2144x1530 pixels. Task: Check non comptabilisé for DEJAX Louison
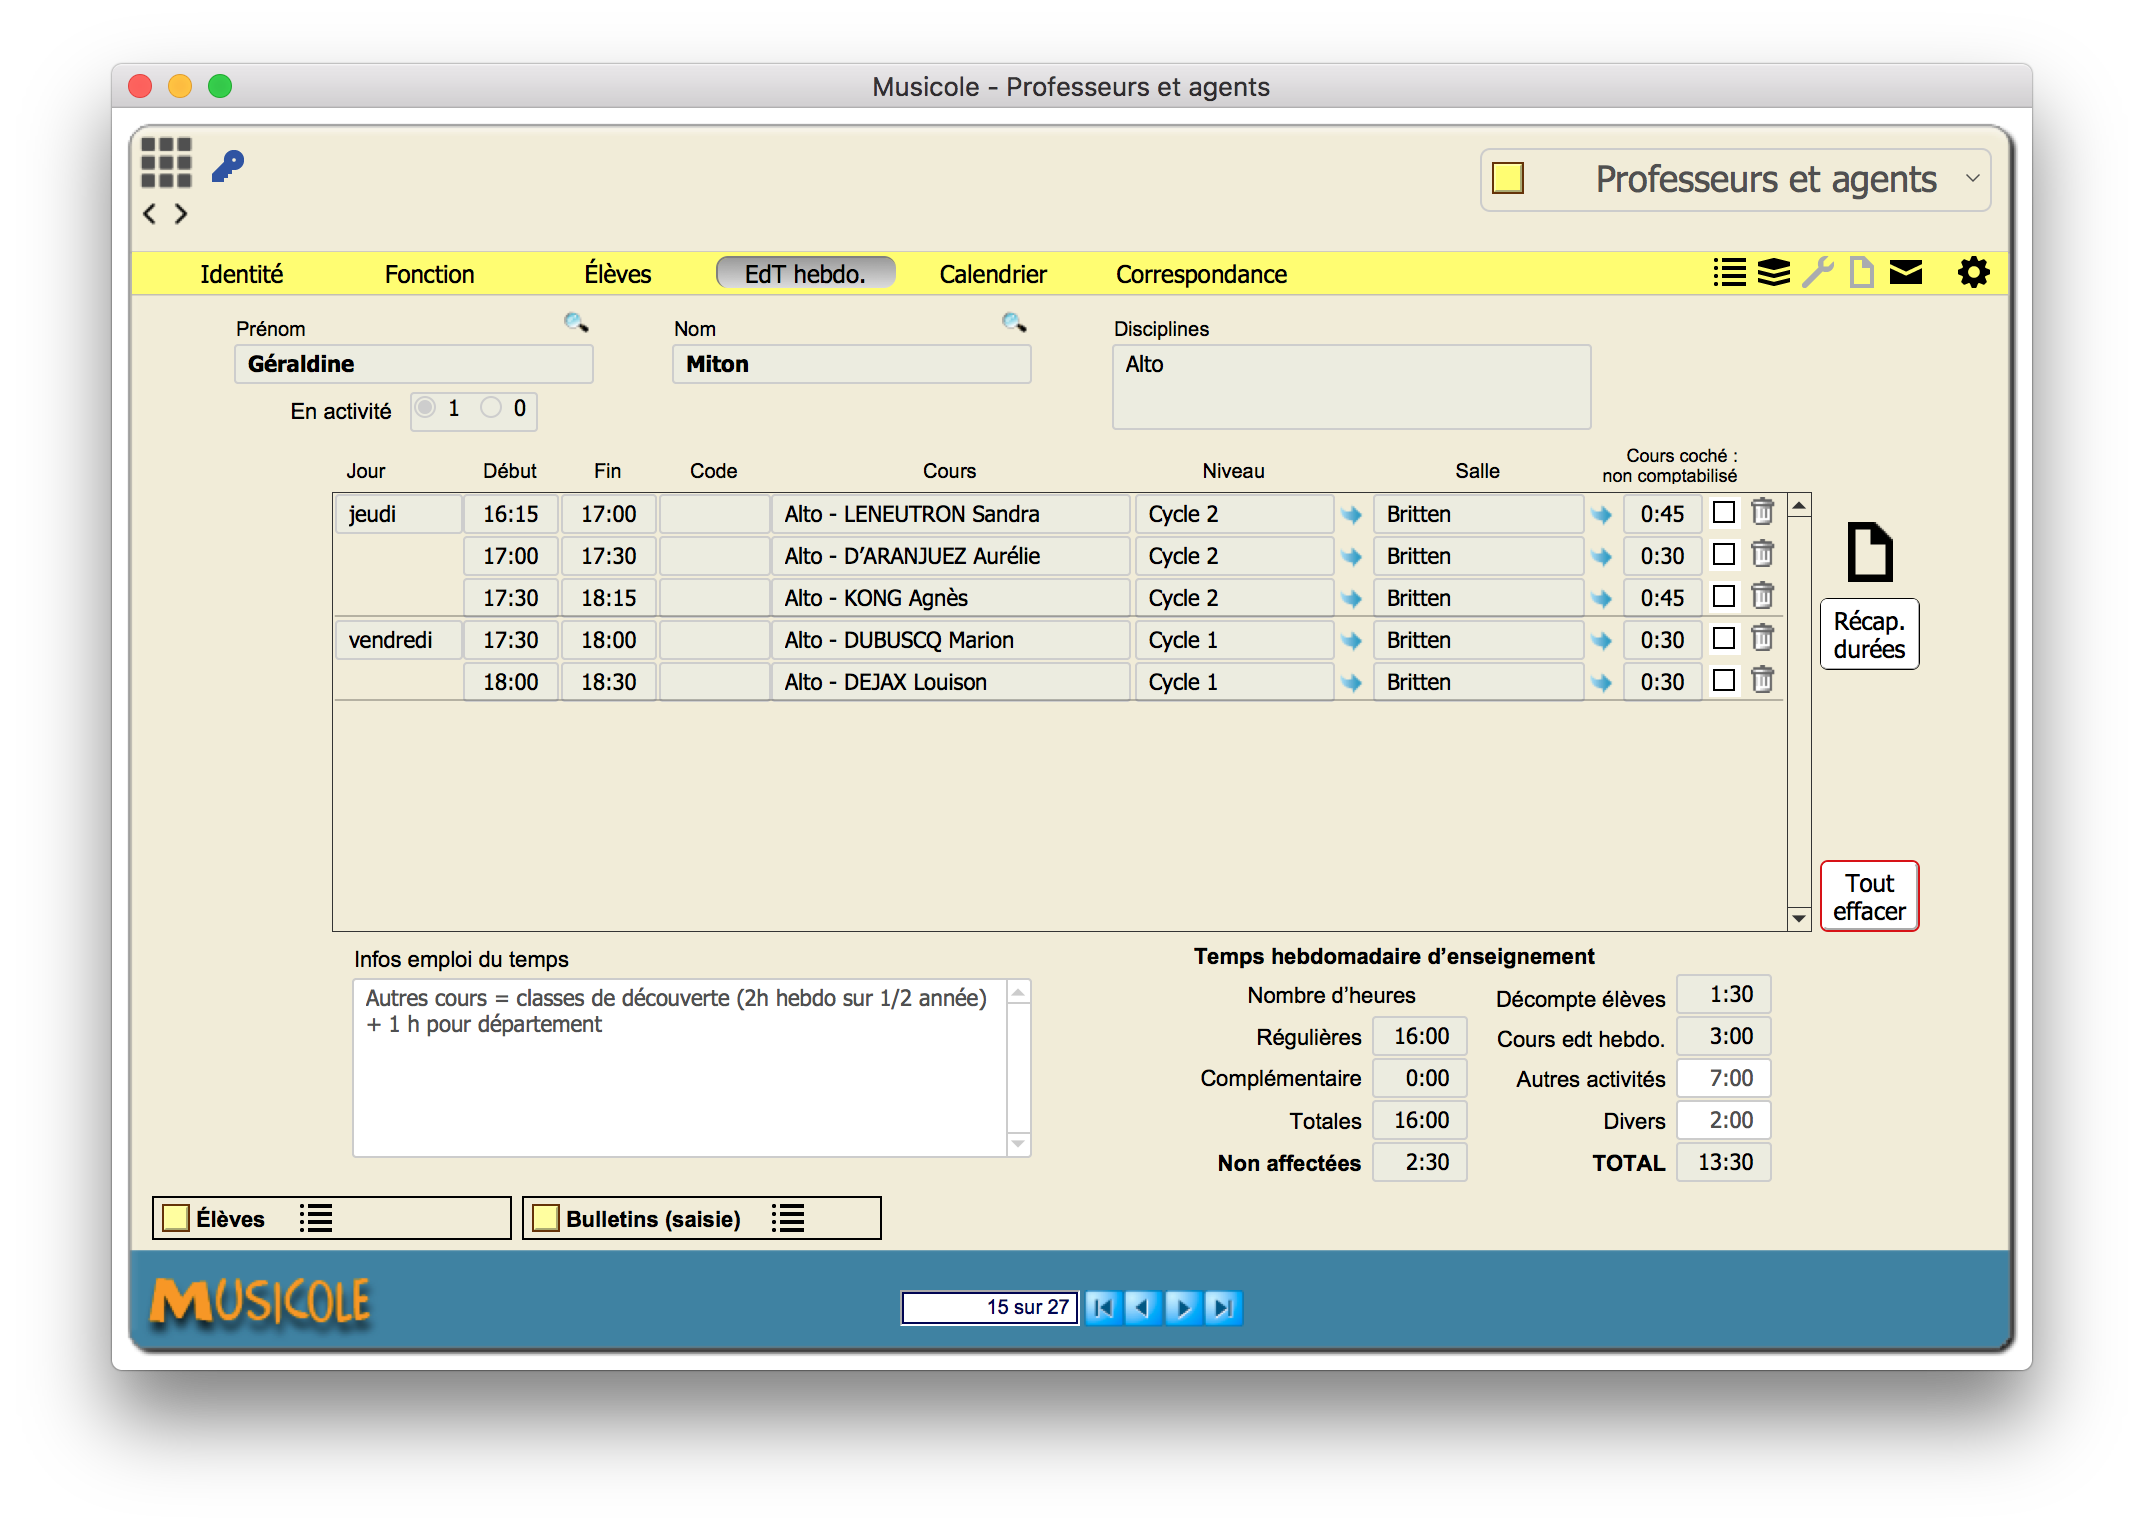[x=1724, y=681]
